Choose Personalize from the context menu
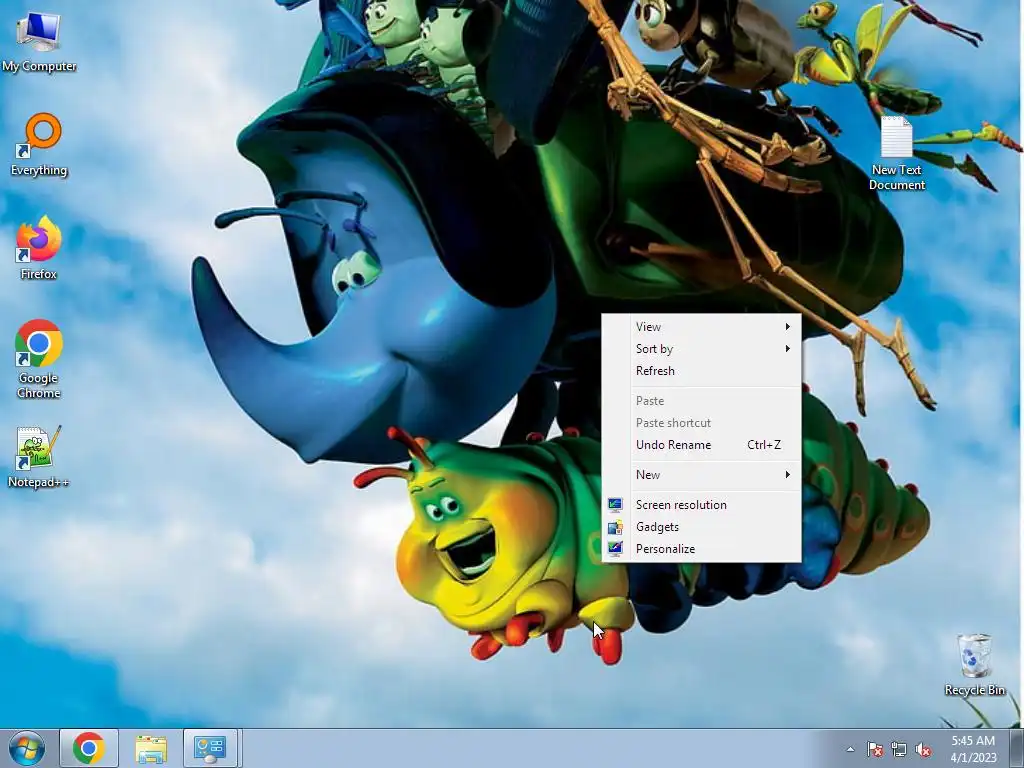The image size is (1024, 768). (701, 549)
